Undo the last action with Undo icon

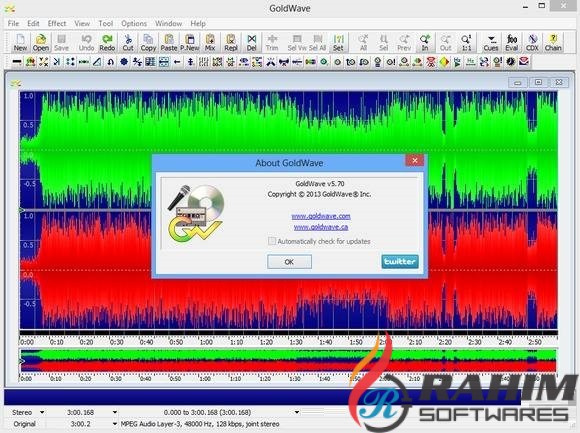coord(86,43)
